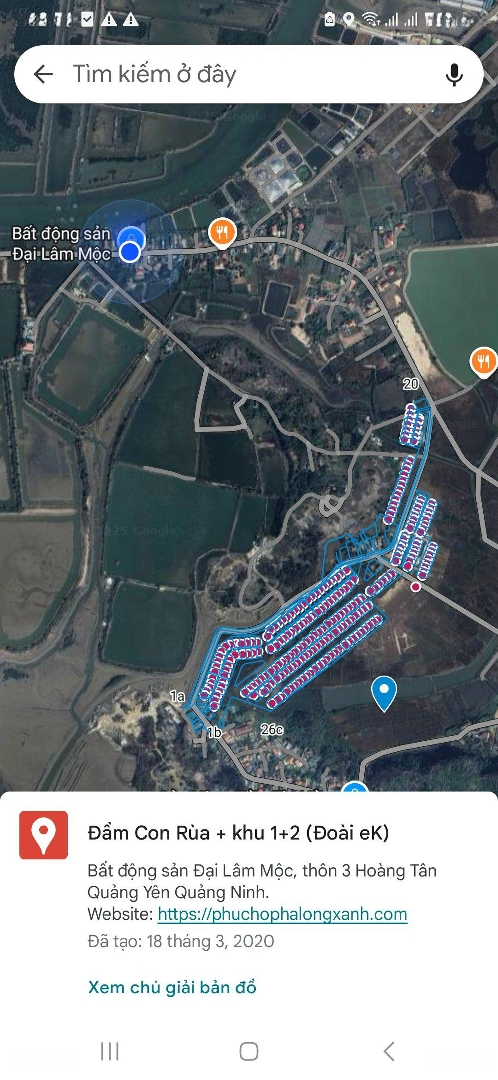
Task: Tap the blue location pin on map
Action: pyautogui.click(x=384, y=693)
